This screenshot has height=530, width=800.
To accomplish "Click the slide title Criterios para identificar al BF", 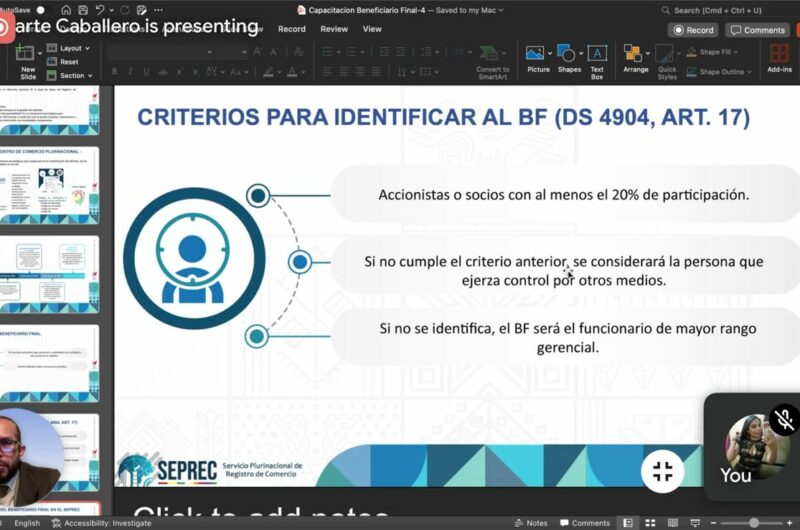I will pyautogui.click(x=443, y=117).
